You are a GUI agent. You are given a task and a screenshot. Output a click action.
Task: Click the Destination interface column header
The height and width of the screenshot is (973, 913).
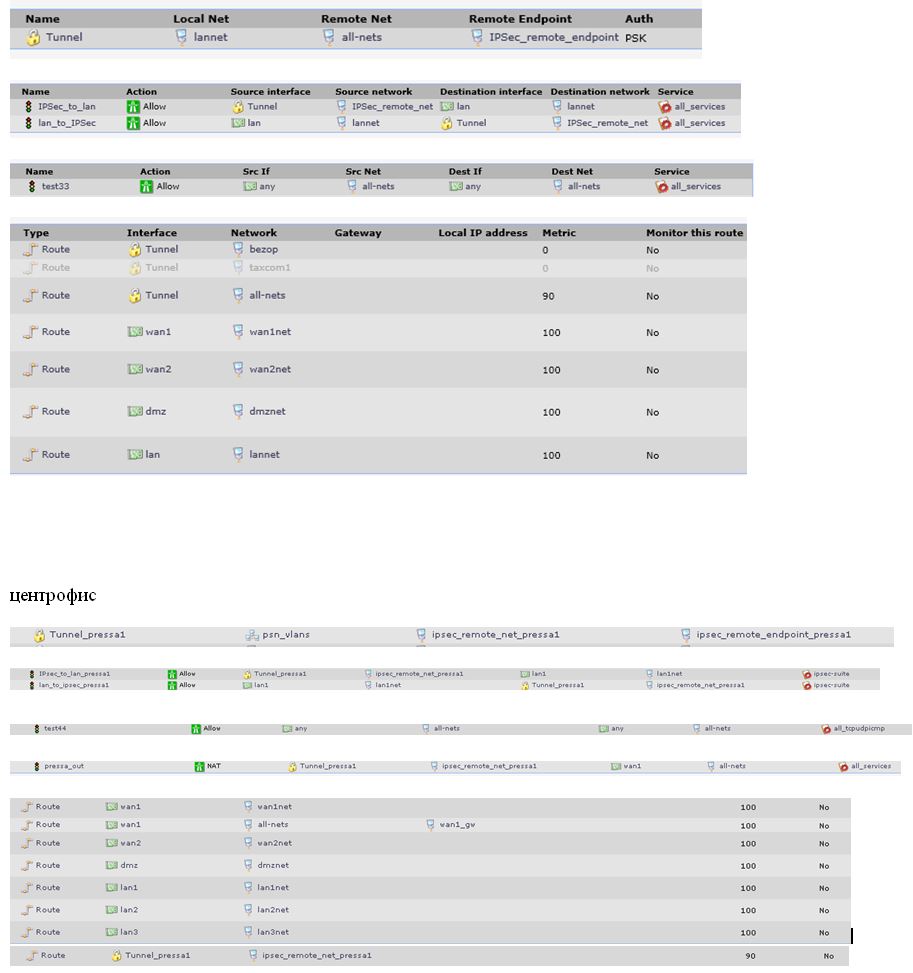pyautogui.click(x=491, y=91)
